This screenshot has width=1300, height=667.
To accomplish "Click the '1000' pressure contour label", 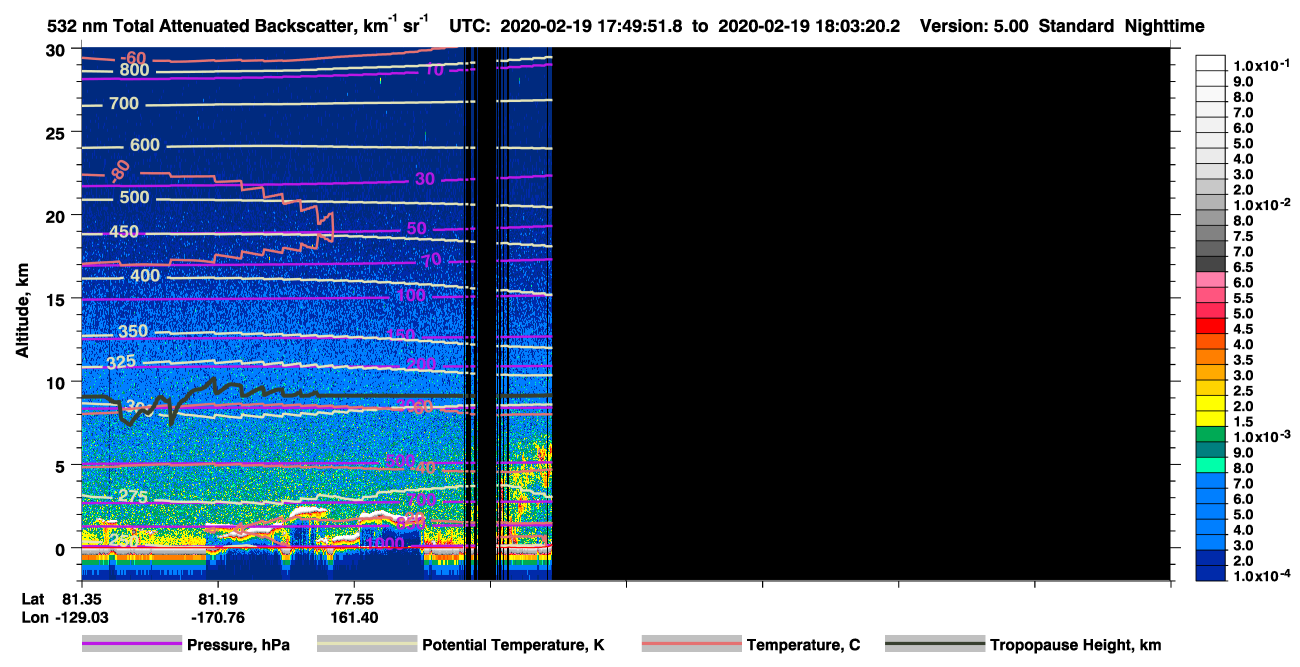I will tap(385, 544).
